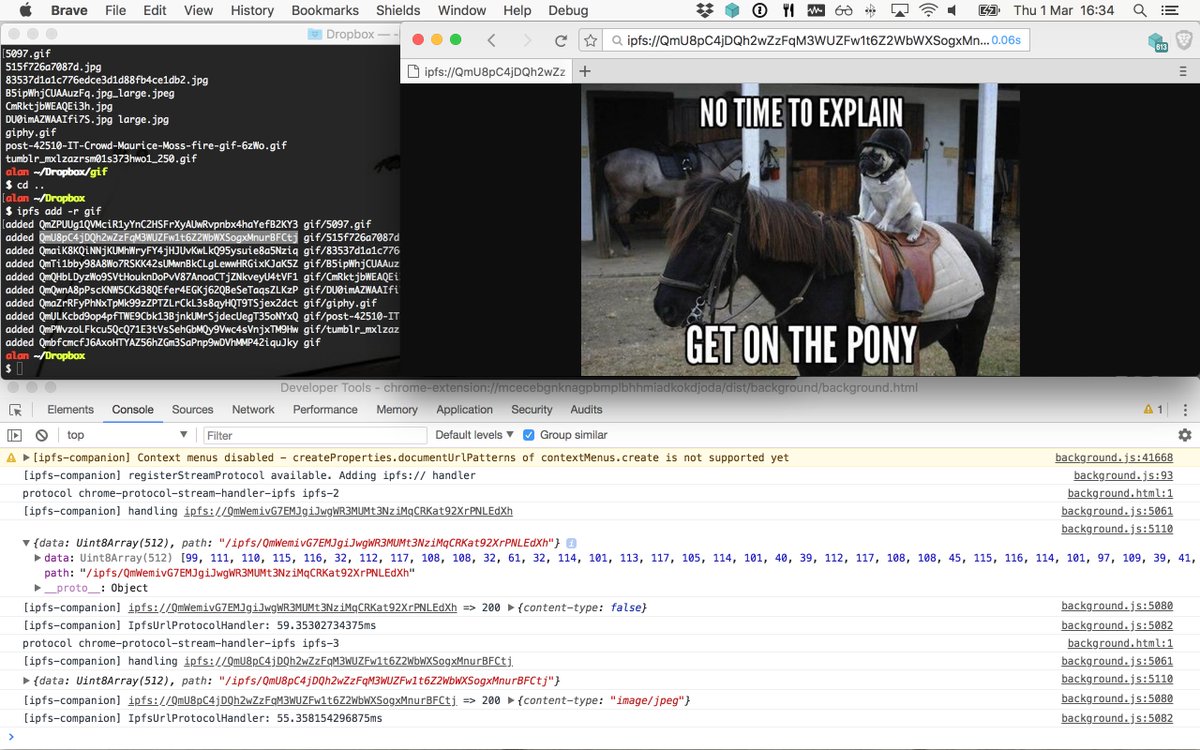Open the console settings gear
Screen dimensions: 1200x750
(1185, 435)
